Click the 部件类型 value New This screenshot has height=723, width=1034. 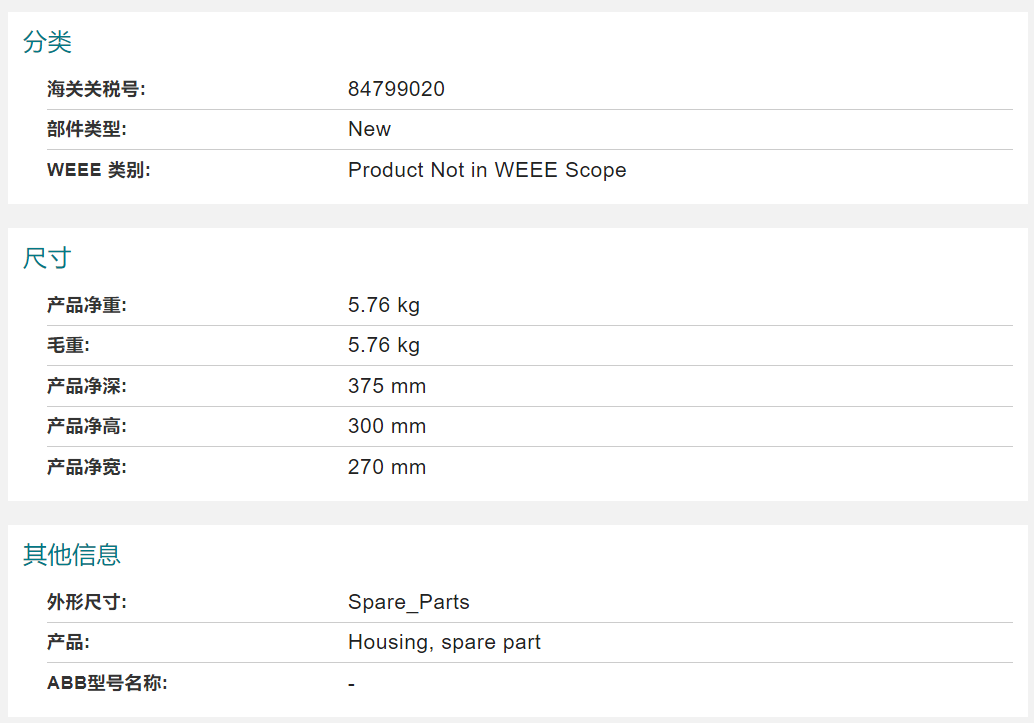coord(369,129)
